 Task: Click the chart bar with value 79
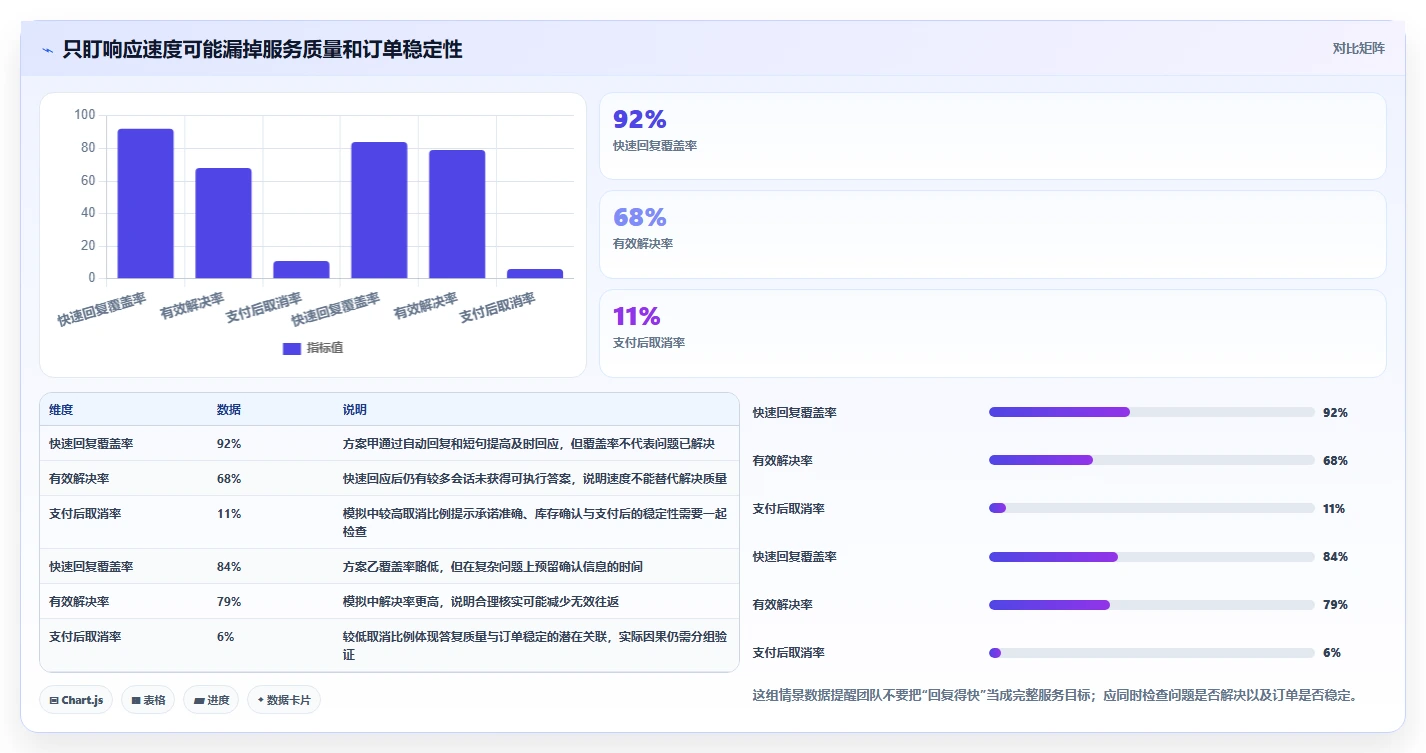pos(457,214)
